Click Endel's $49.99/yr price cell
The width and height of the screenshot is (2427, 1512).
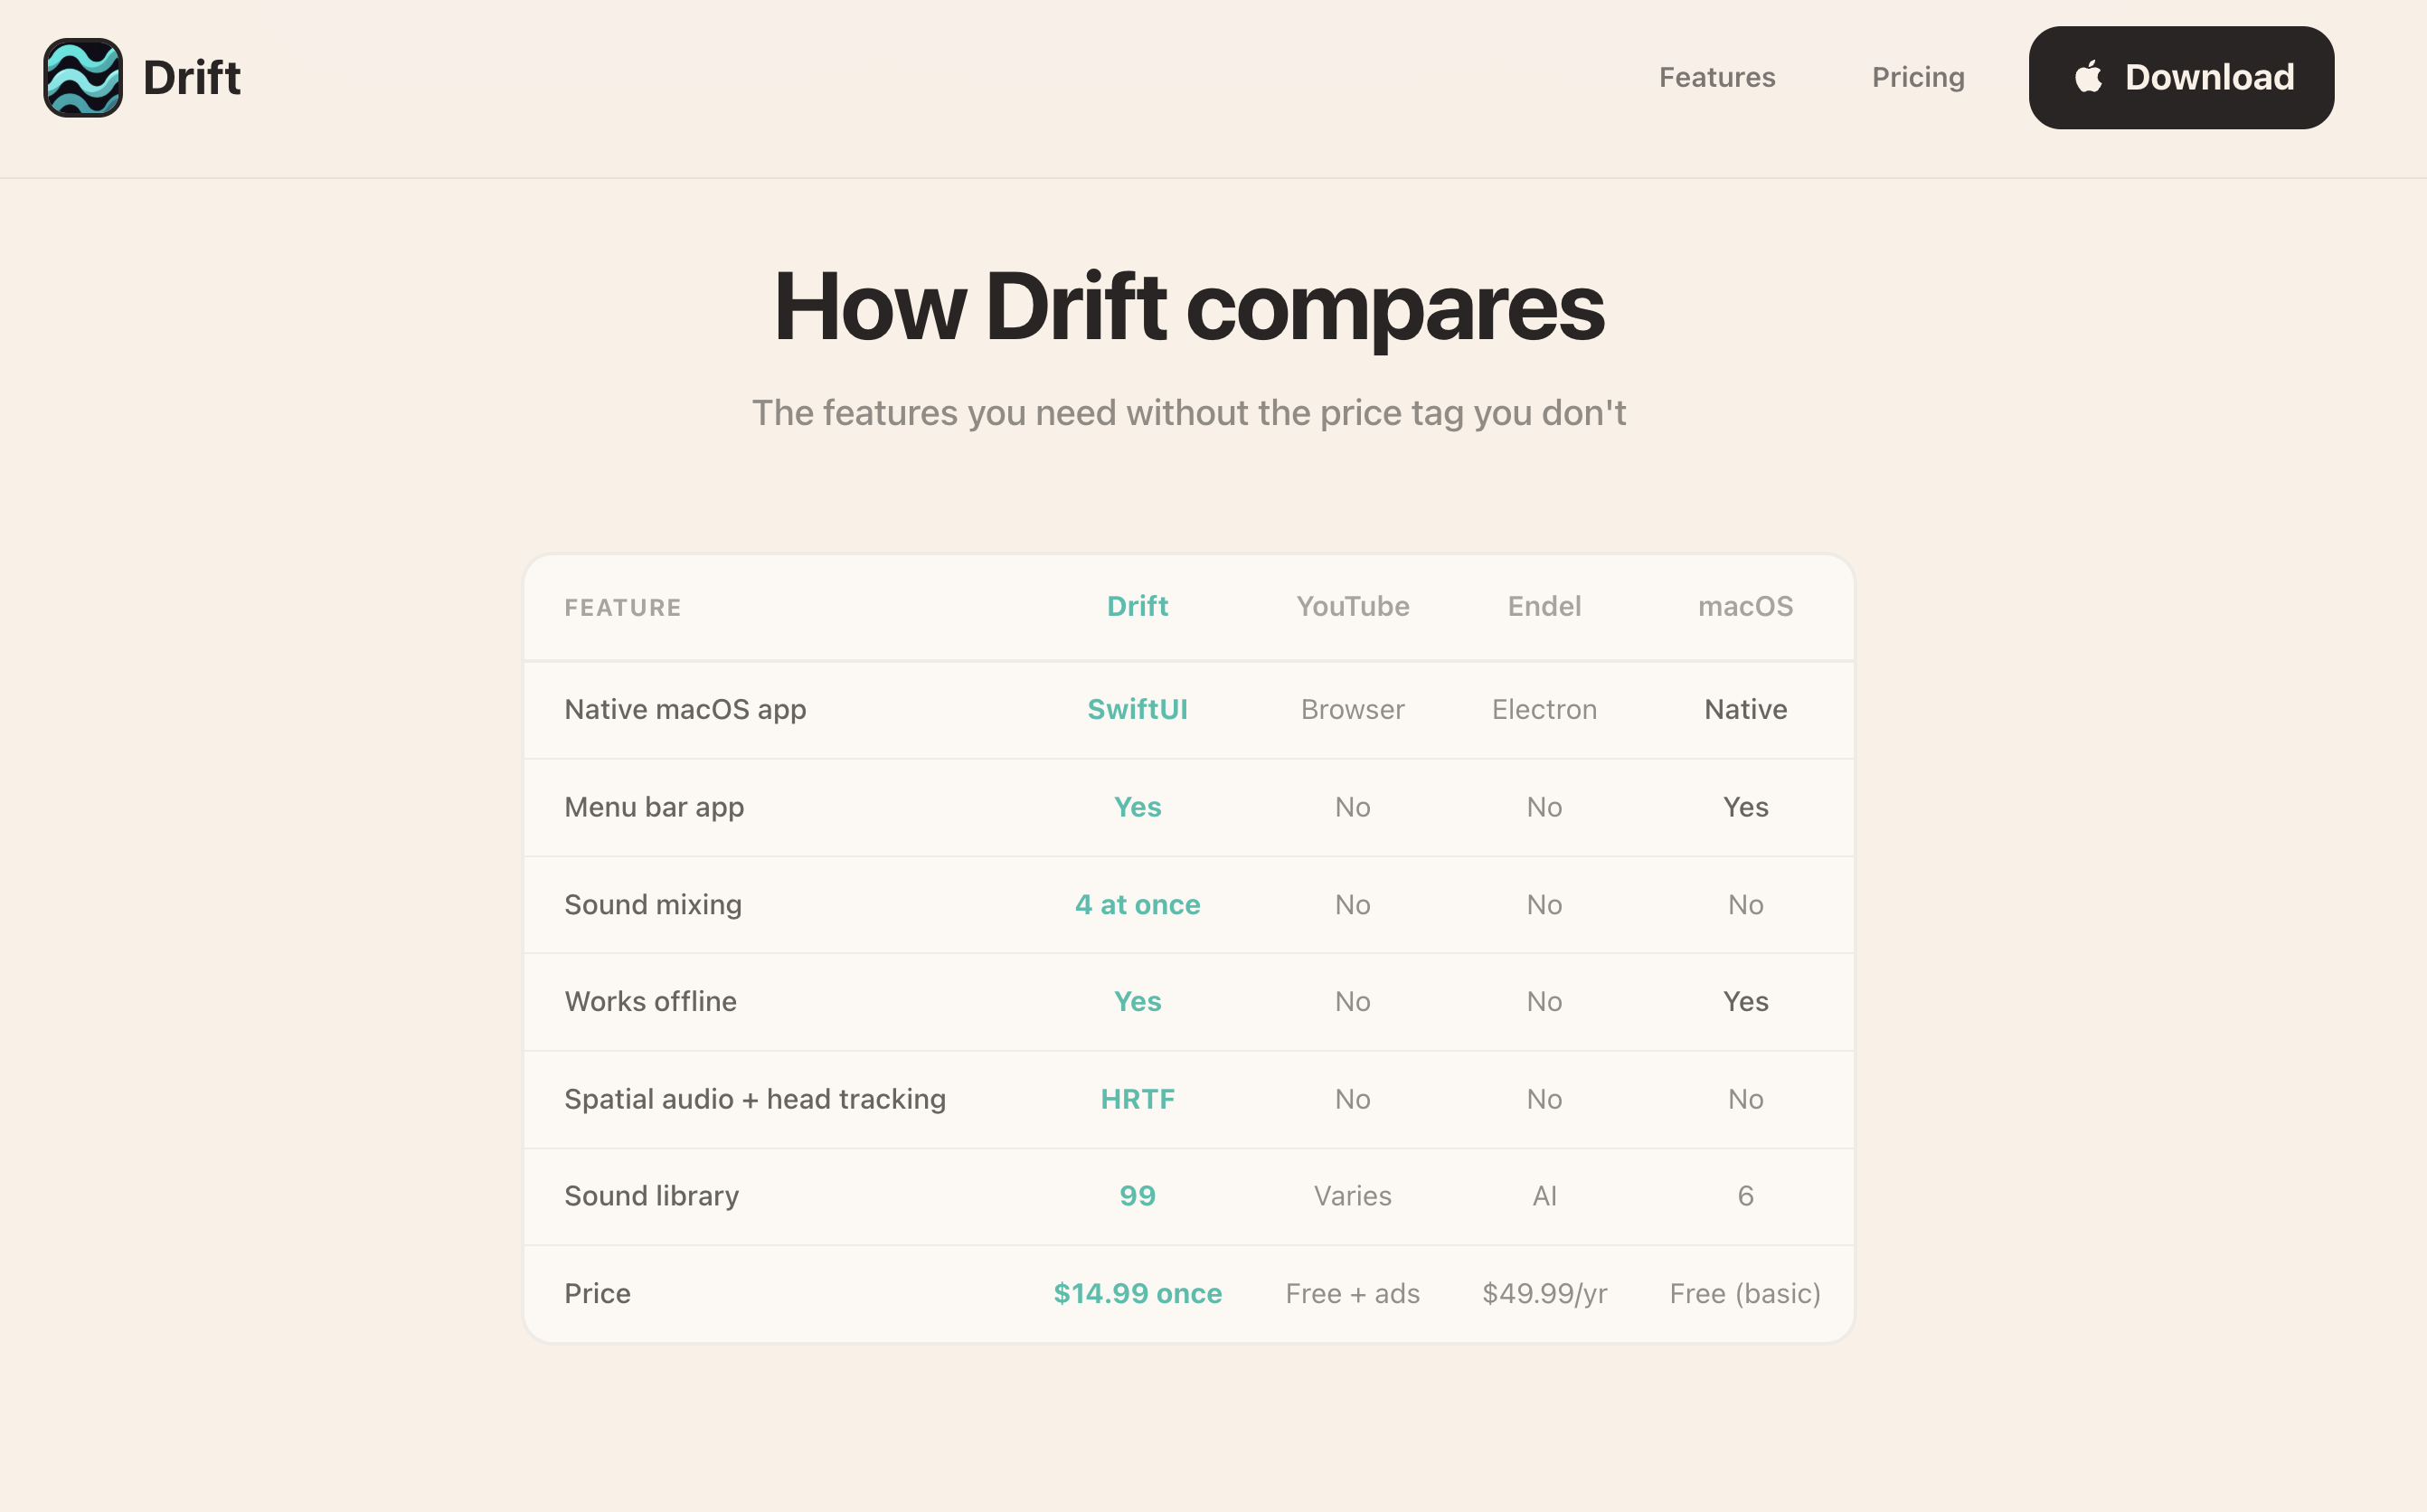coord(1543,1293)
